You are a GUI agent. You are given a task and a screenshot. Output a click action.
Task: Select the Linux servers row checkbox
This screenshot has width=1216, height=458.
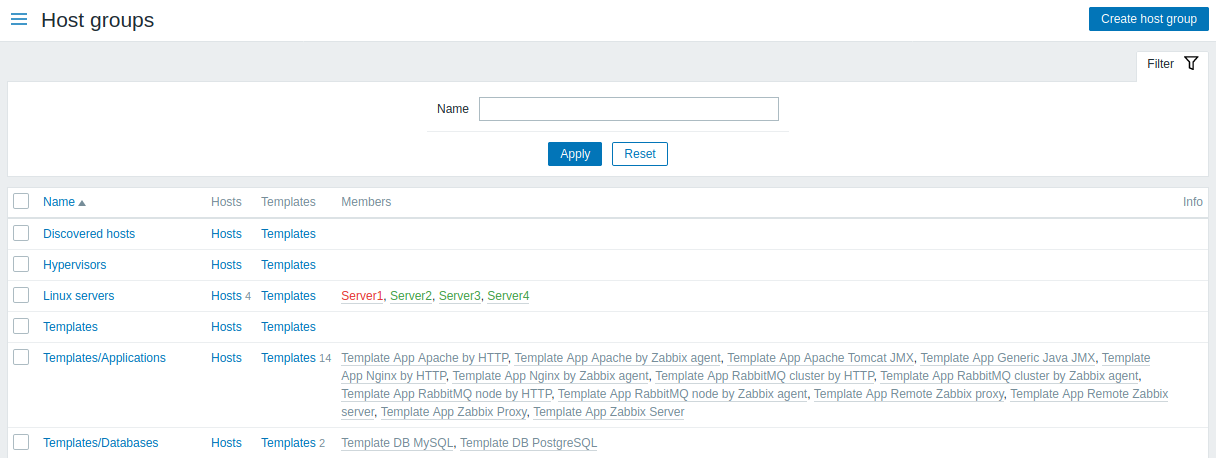click(21, 295)
